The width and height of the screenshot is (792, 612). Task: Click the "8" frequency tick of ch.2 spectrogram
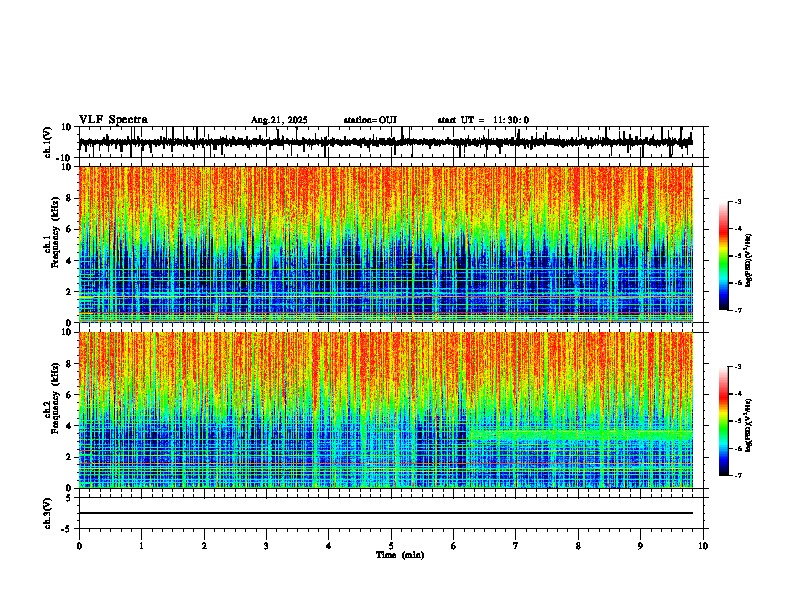pyautogui.click(x=70, y=364)
